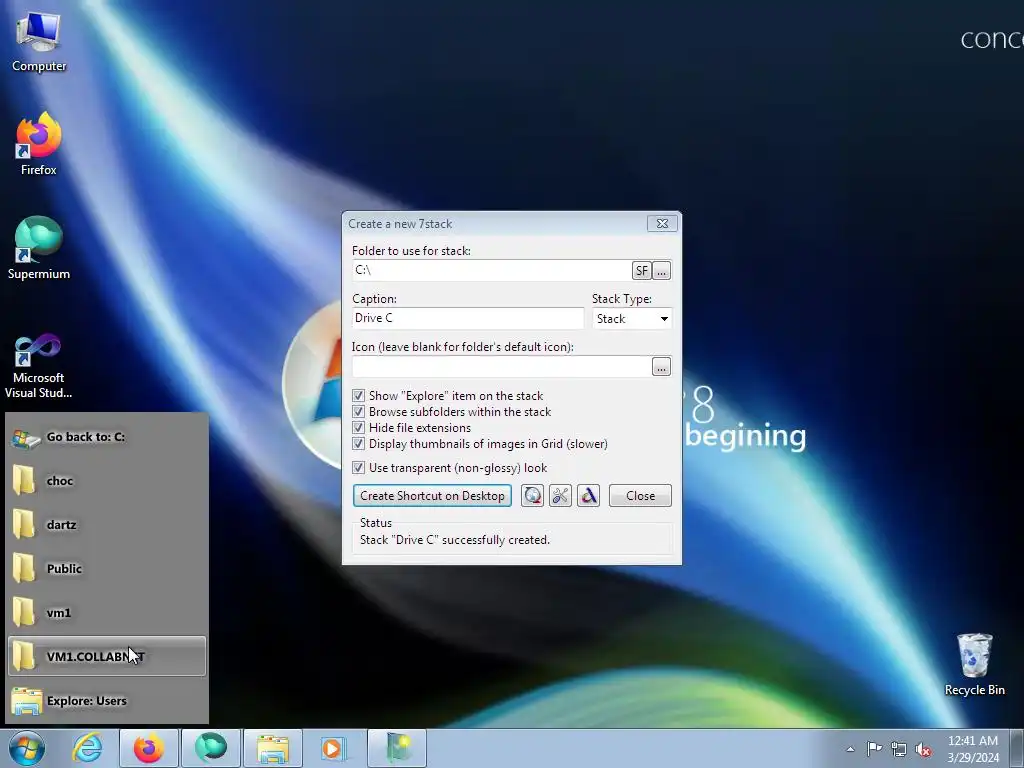Browse for stack folder with ... button
The height and width of the screenshot is (768, 1024).
(662, 270)
